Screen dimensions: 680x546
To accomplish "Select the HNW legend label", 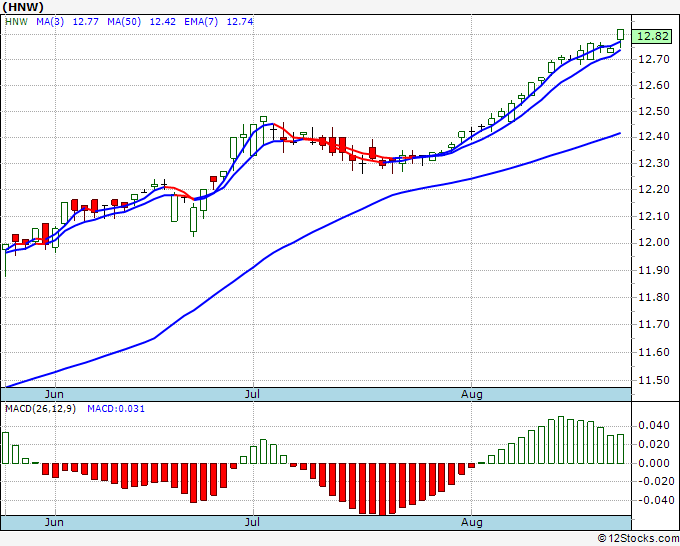I will pos(16,22).
